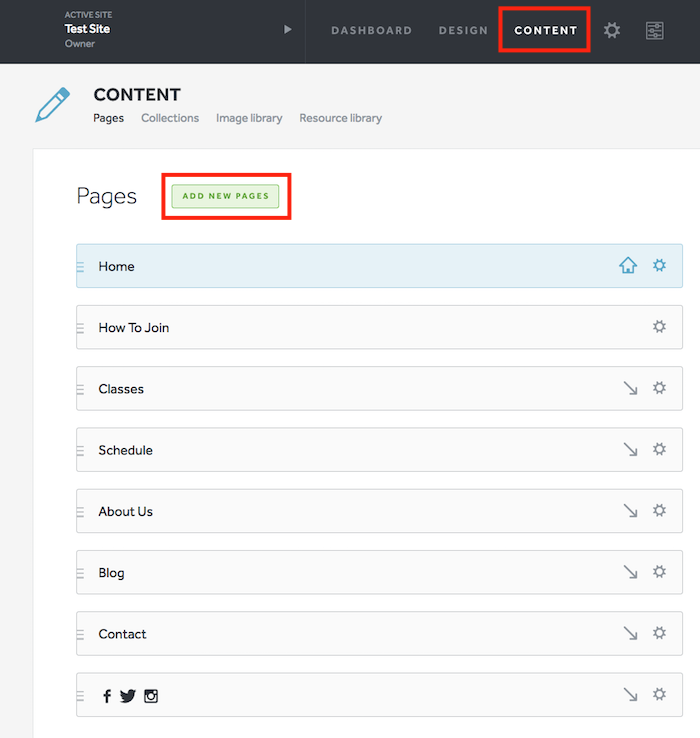
Task: Click gear icon on social icons row
Action: 659,694
